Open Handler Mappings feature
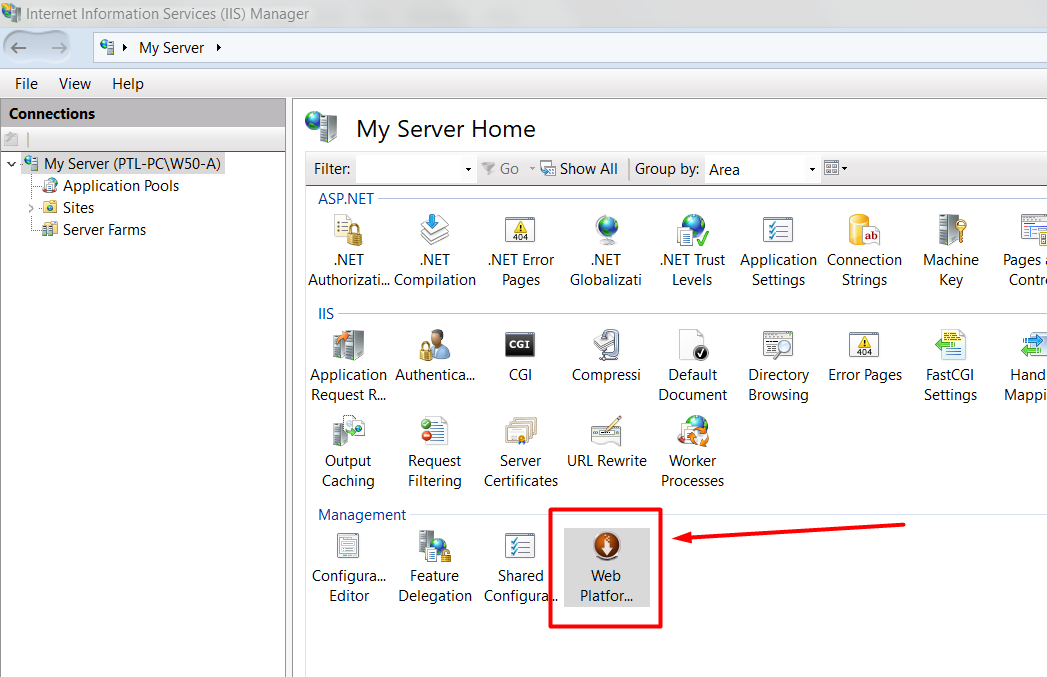This screenshot has height=677, width=1047. [1028, 366]
